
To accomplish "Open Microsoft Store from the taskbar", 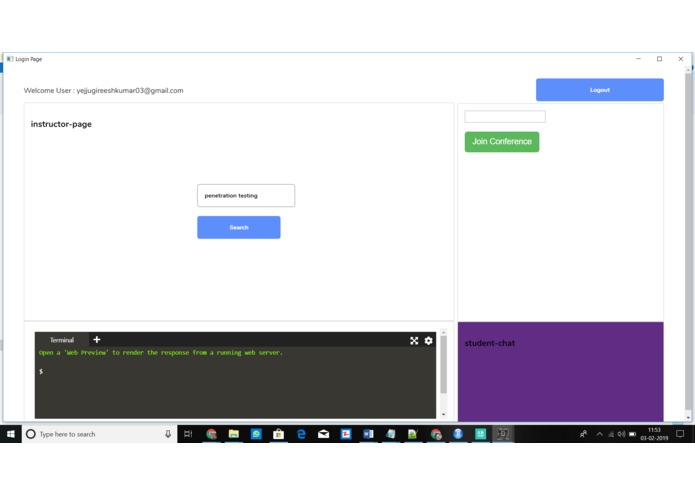I will pos(278,434).
